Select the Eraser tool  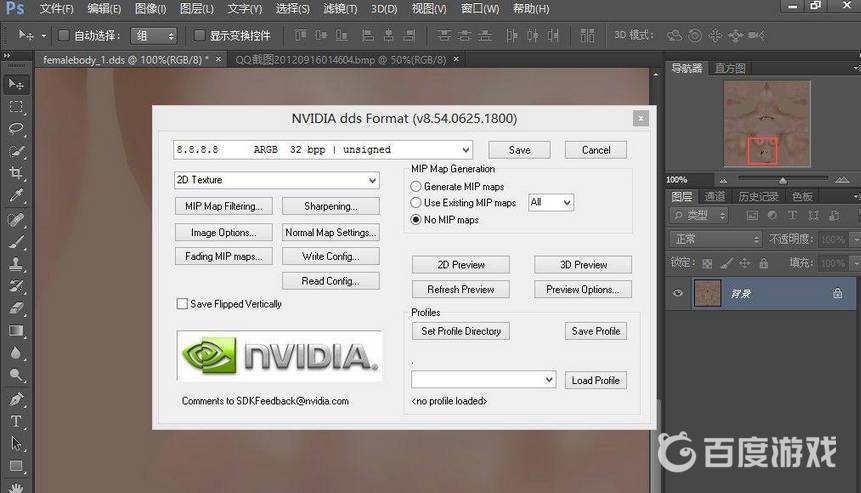tap(16, 309)
